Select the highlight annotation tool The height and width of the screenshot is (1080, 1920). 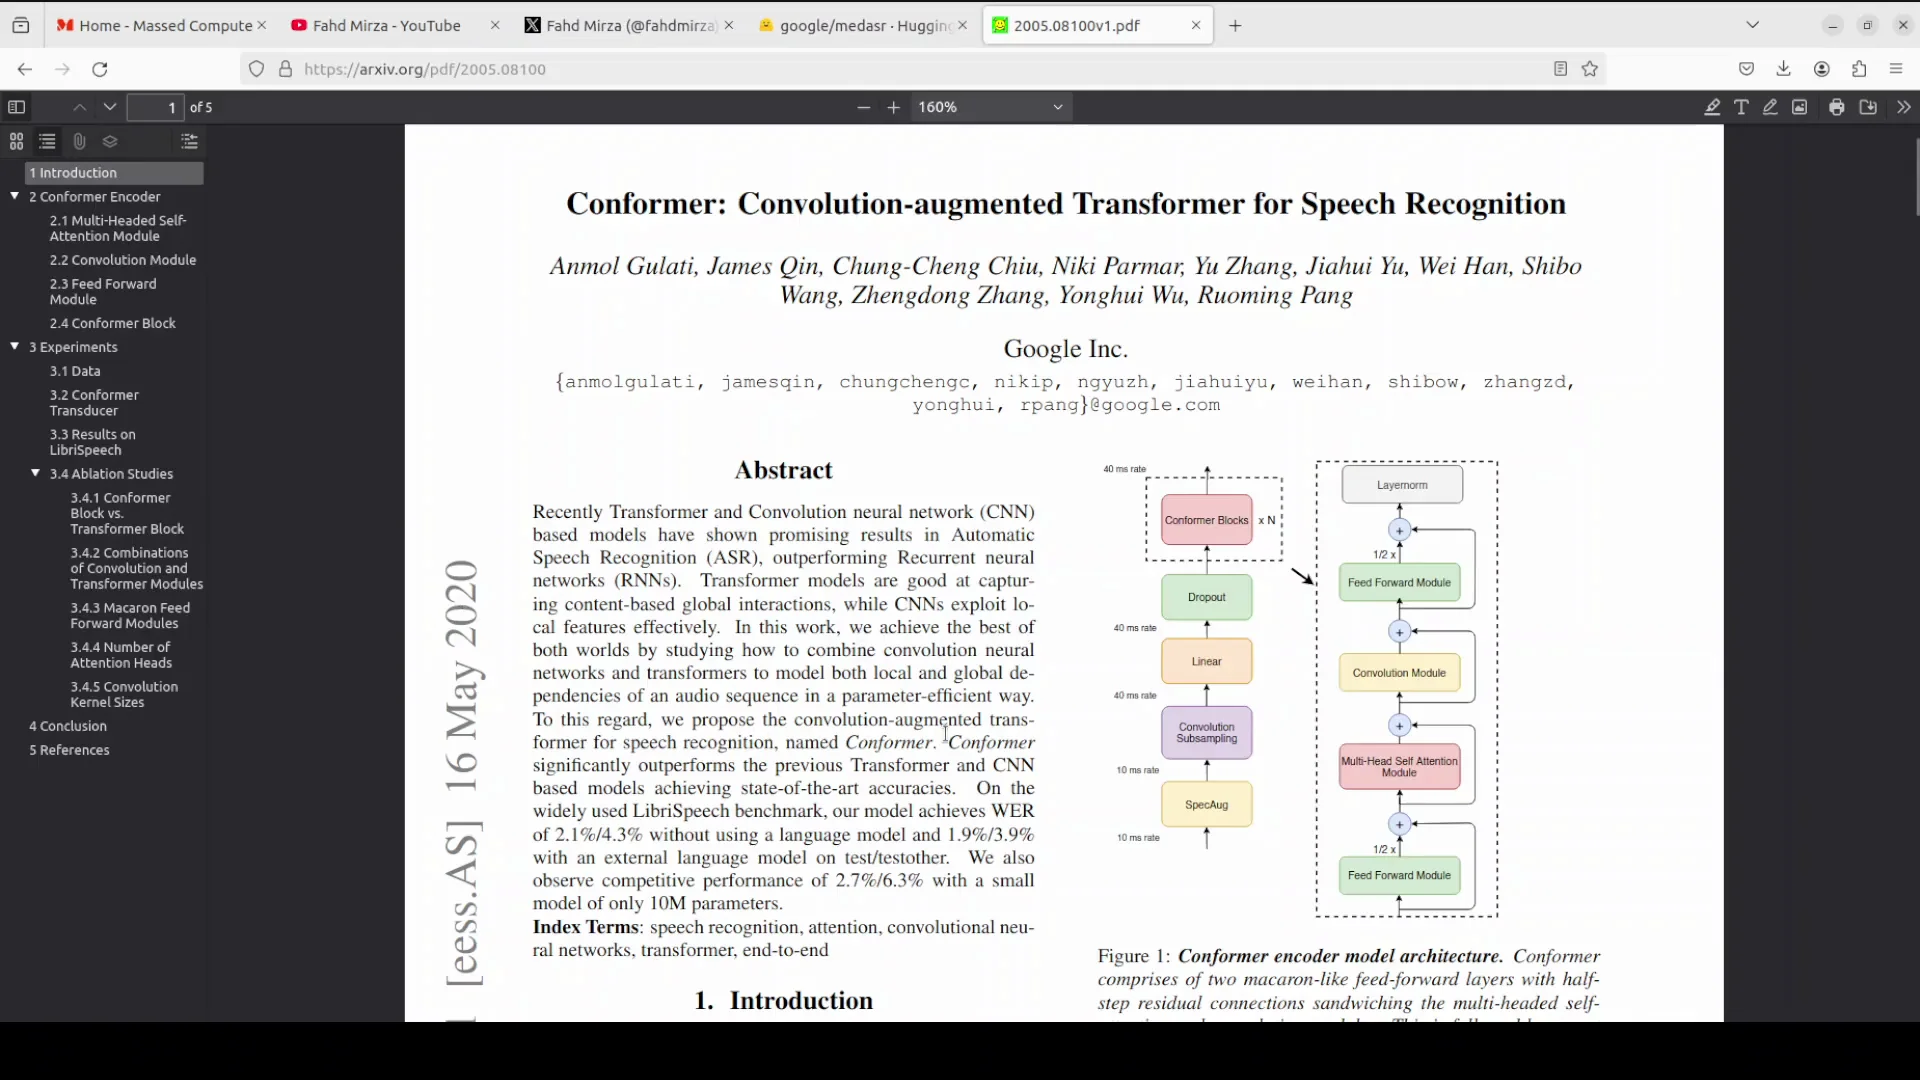pyautogui.click(x=1712, y=107)
